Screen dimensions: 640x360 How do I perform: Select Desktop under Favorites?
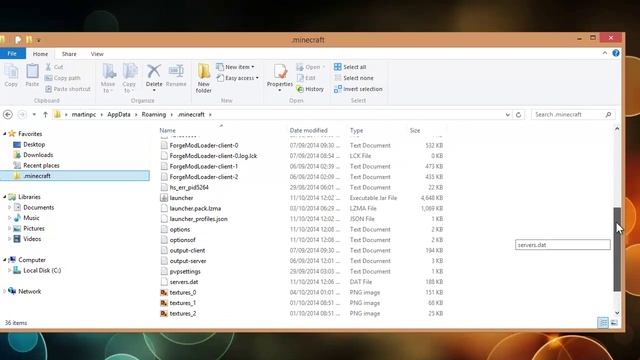29,144
